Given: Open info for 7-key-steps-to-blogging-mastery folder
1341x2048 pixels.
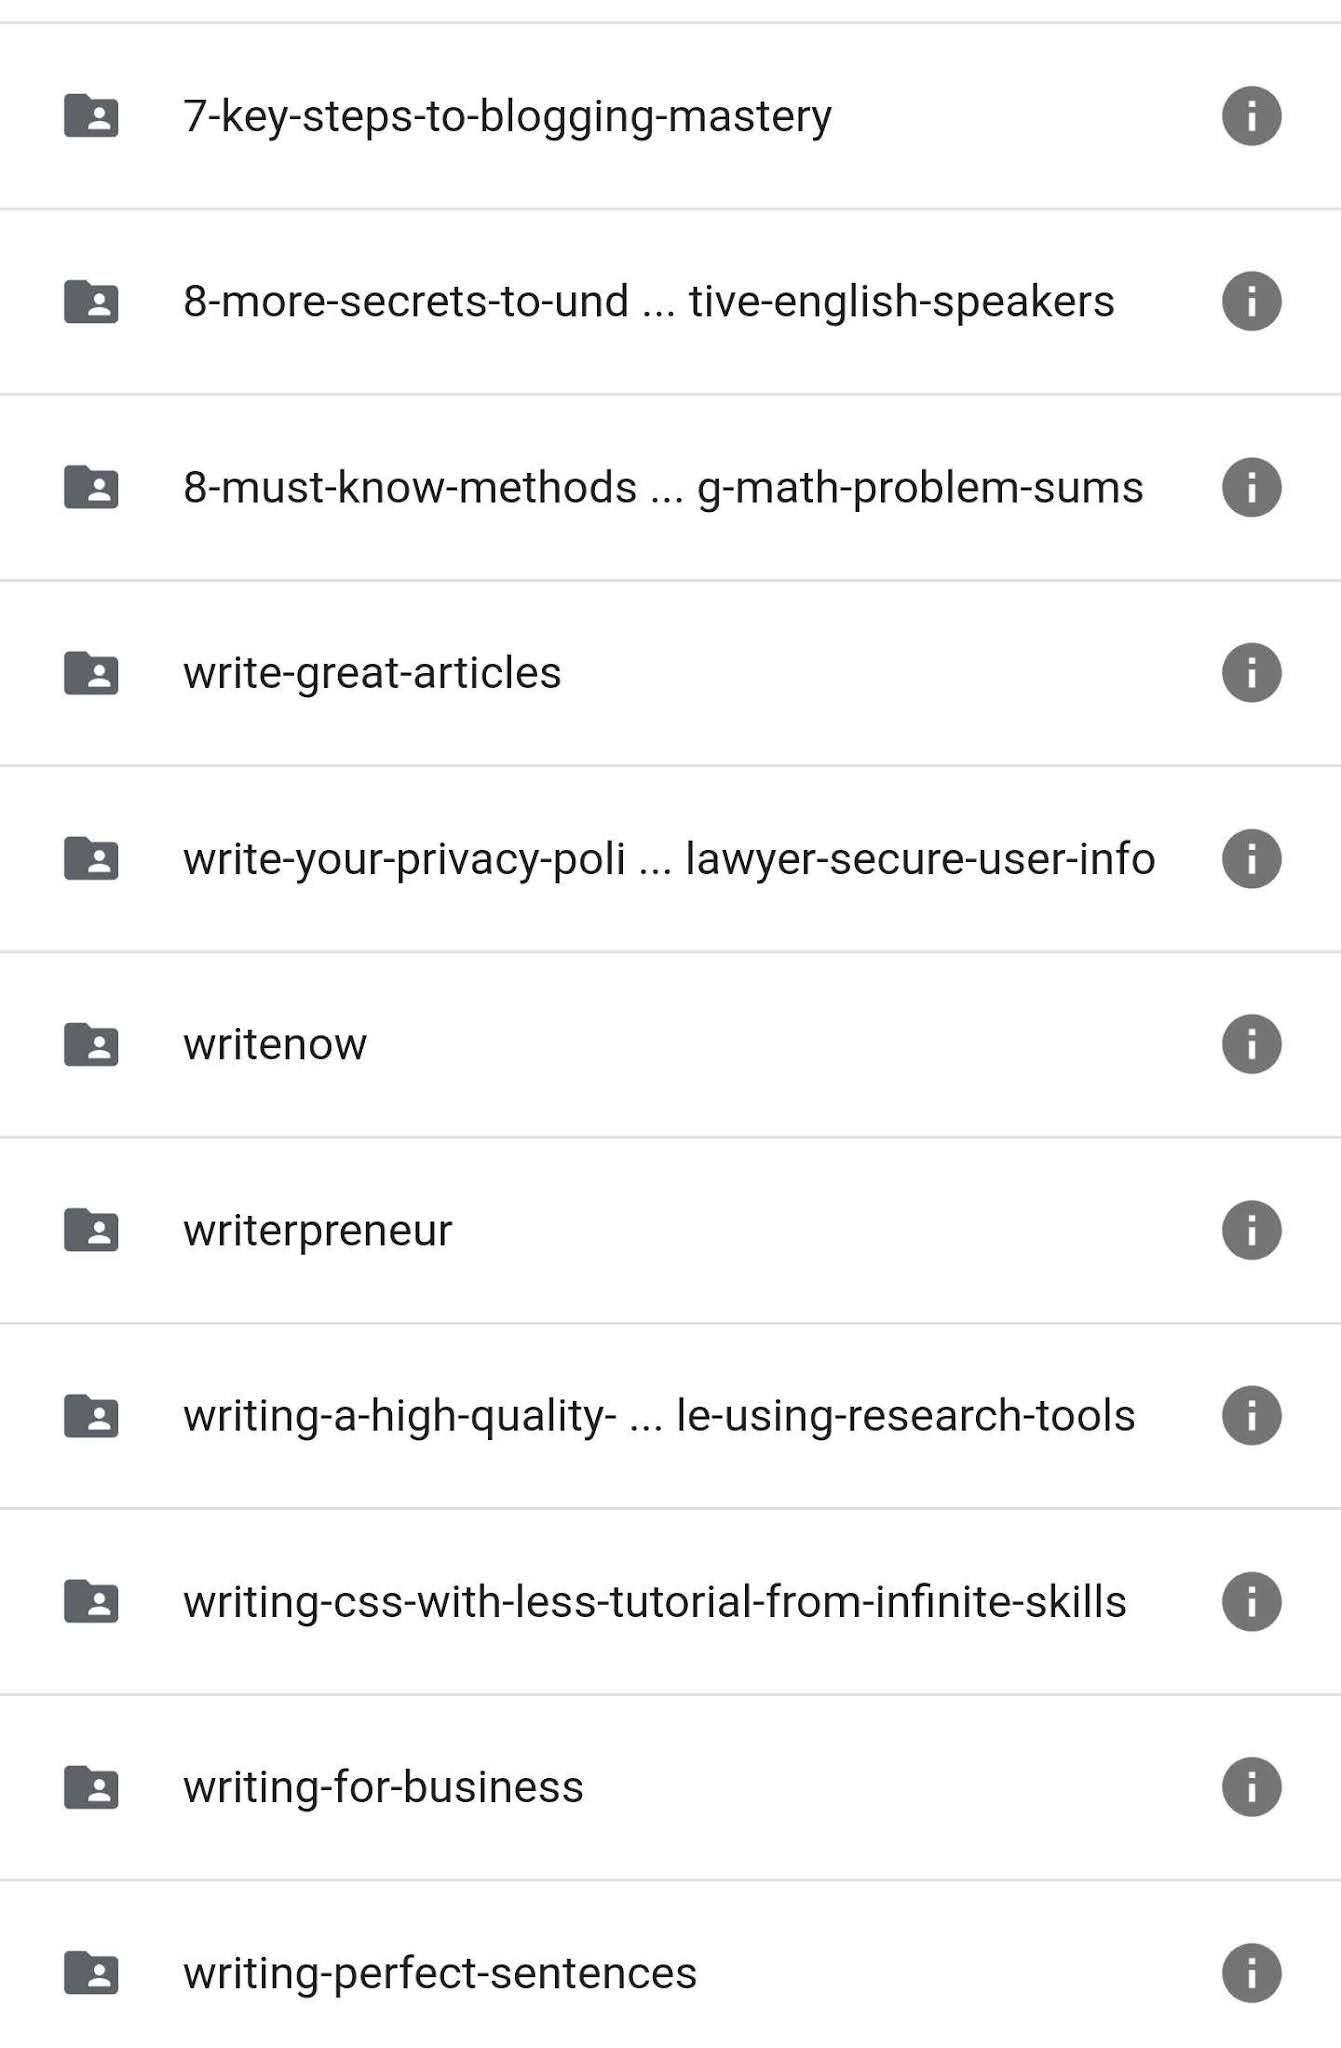Looking at the screenshot, I should pos(1251,116).
